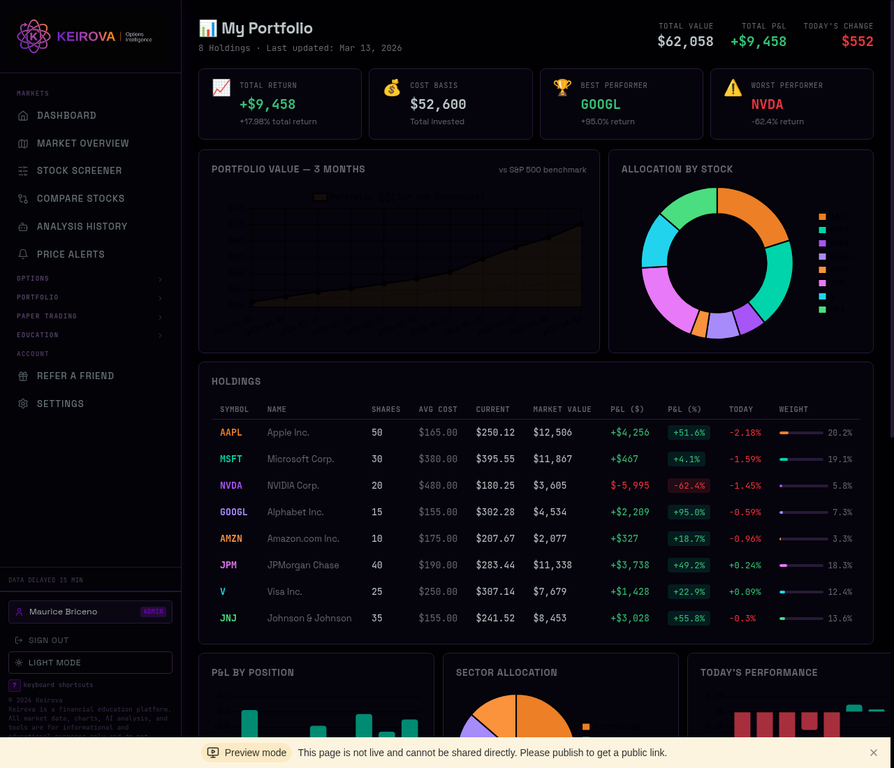
Task: Click the MSFT symbol in holdings
Action: point(231,459)
